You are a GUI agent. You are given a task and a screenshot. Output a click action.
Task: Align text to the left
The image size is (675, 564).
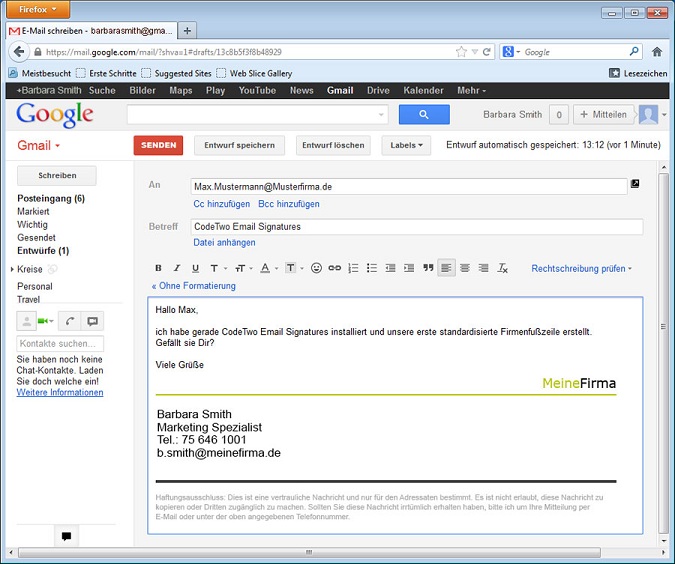[x=446, y=268]
